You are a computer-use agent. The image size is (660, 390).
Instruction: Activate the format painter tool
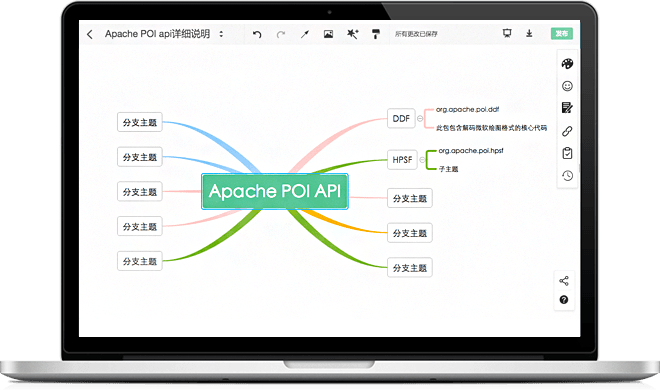click(x=376, y=34)
